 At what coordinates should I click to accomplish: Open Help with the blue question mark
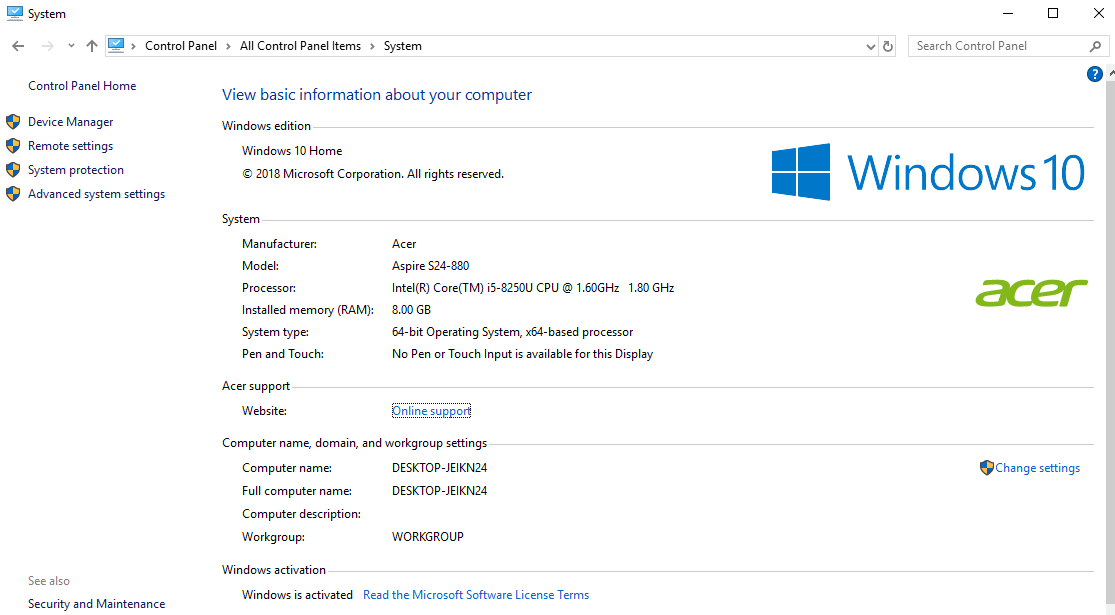1095,74
